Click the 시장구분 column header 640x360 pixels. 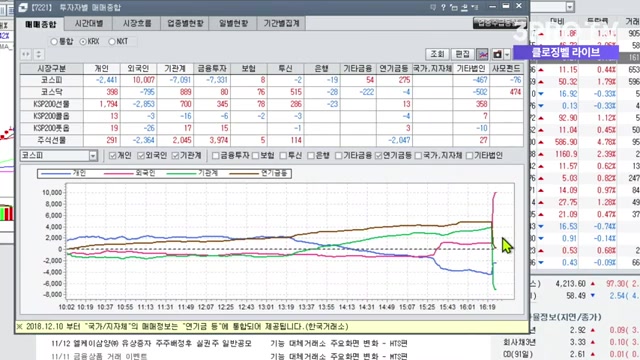click(52, 69)
